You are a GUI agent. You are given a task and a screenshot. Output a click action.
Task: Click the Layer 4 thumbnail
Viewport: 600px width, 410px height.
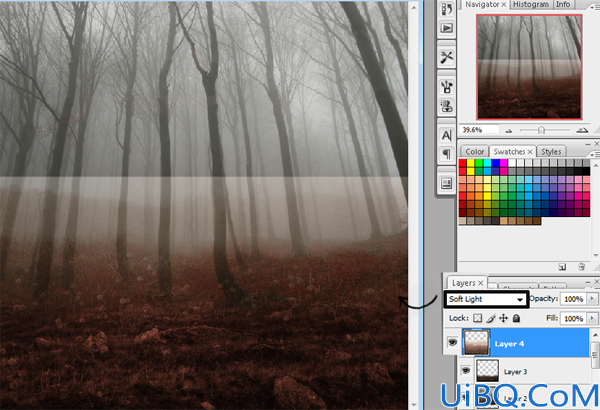point(476,343)
